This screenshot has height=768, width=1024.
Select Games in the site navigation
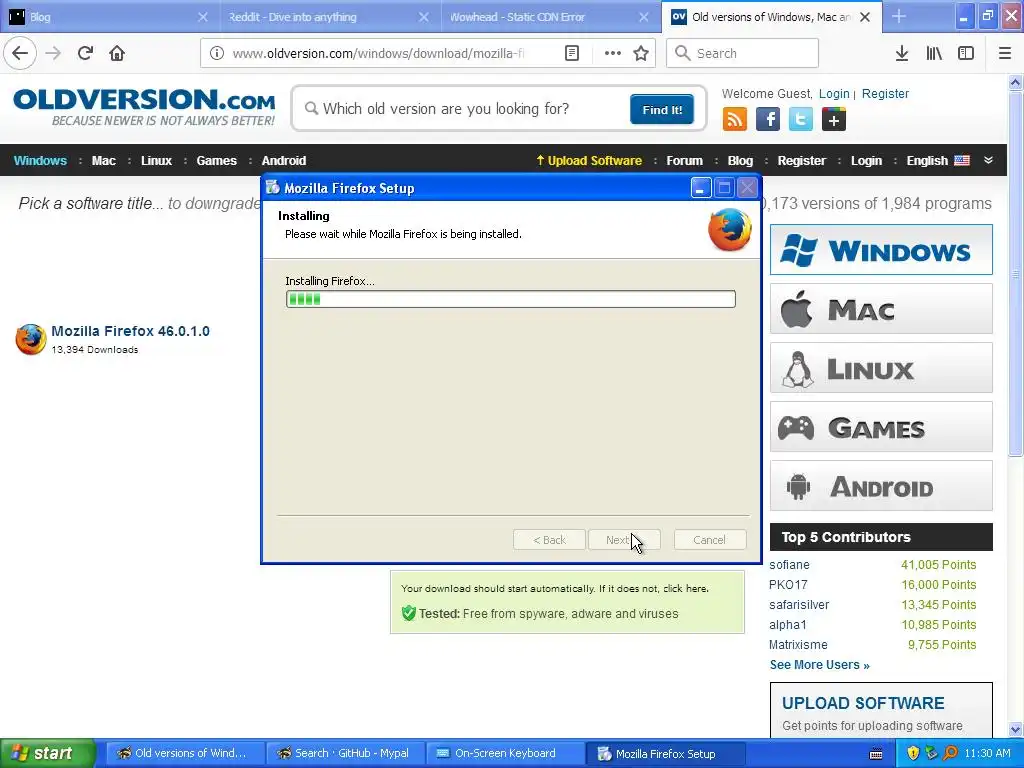(x=216, y=161)
